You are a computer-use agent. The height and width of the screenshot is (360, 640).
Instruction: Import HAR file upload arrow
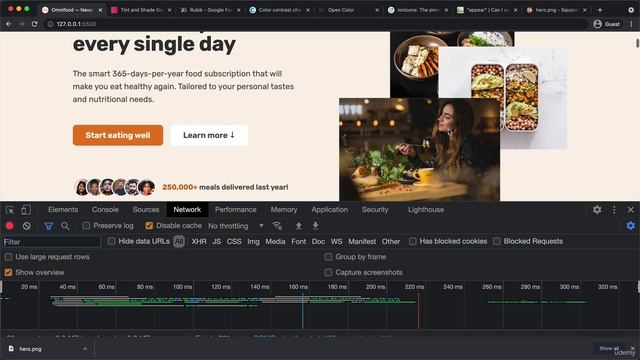pos(298,226)
